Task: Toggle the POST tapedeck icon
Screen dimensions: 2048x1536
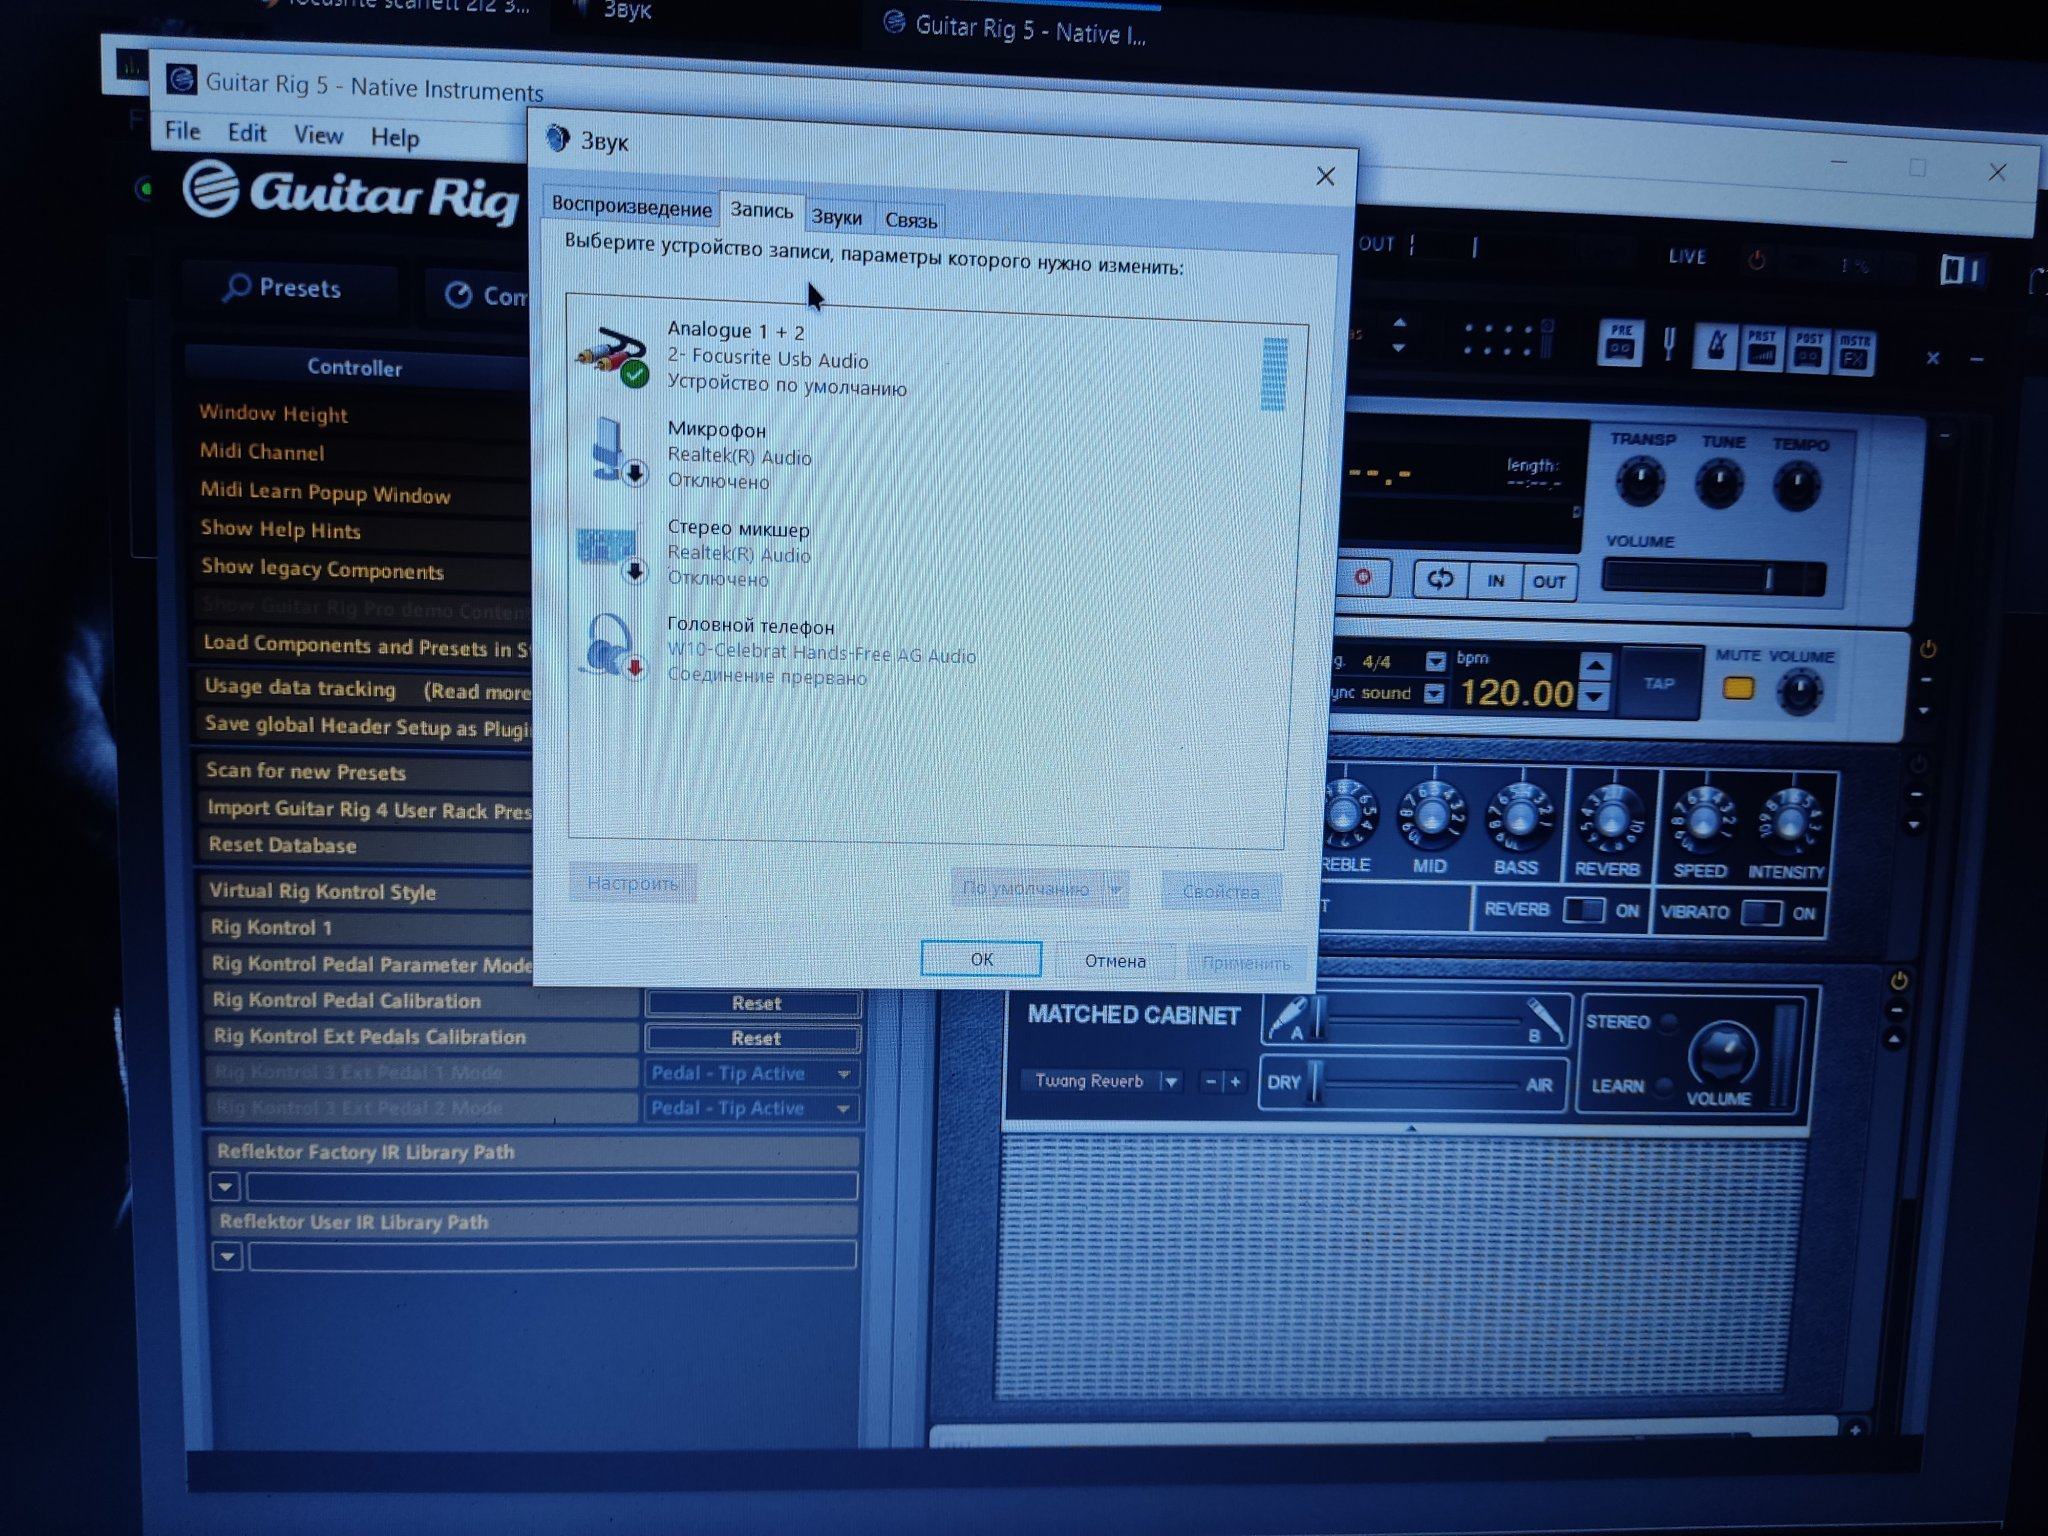Action: (1808, 352)
